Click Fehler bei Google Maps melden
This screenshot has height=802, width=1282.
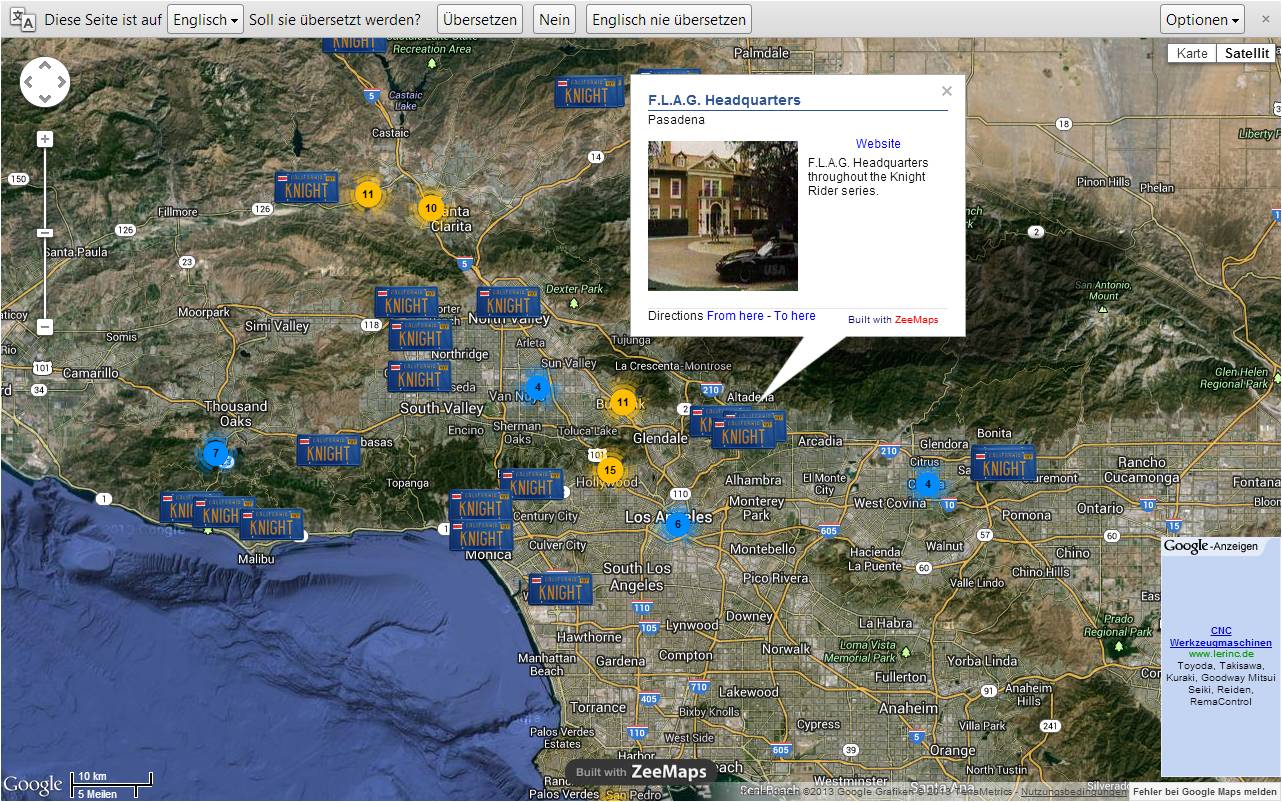click(1204, 791)
